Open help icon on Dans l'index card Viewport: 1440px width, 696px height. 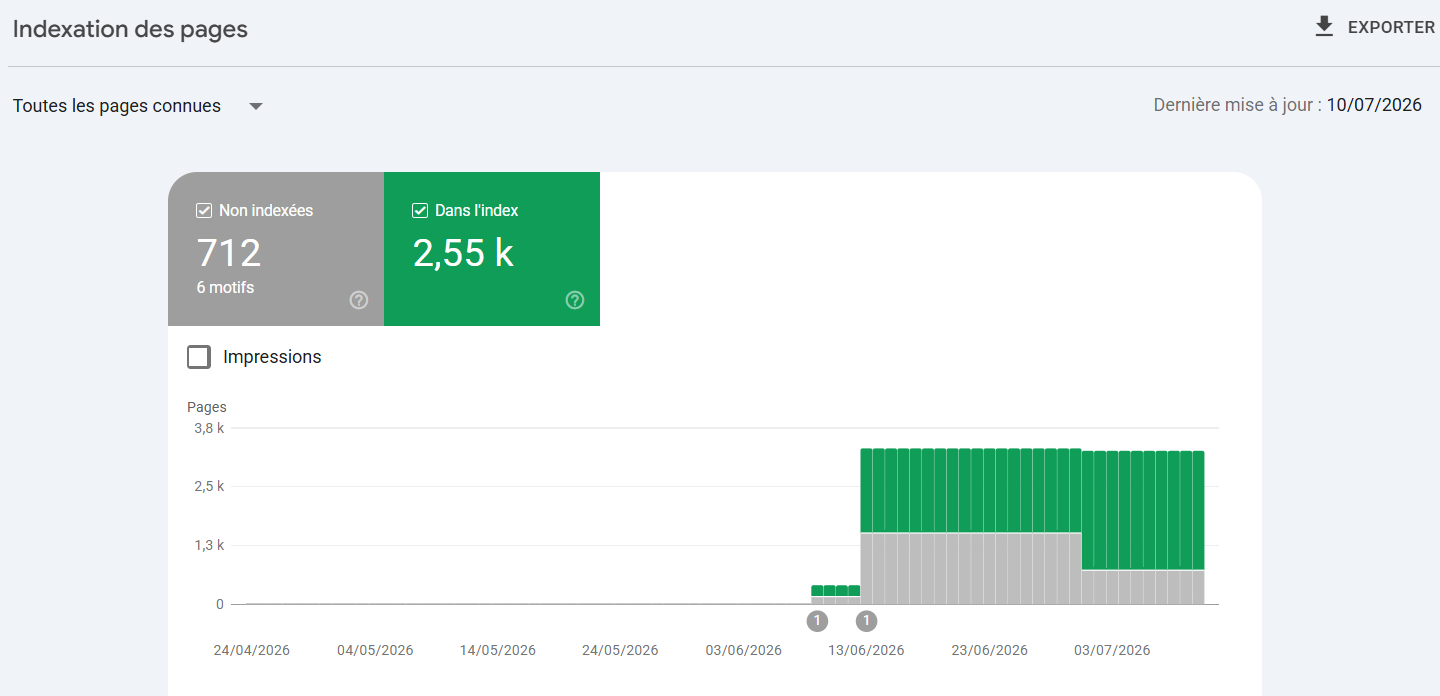click(x=575, y=300)
